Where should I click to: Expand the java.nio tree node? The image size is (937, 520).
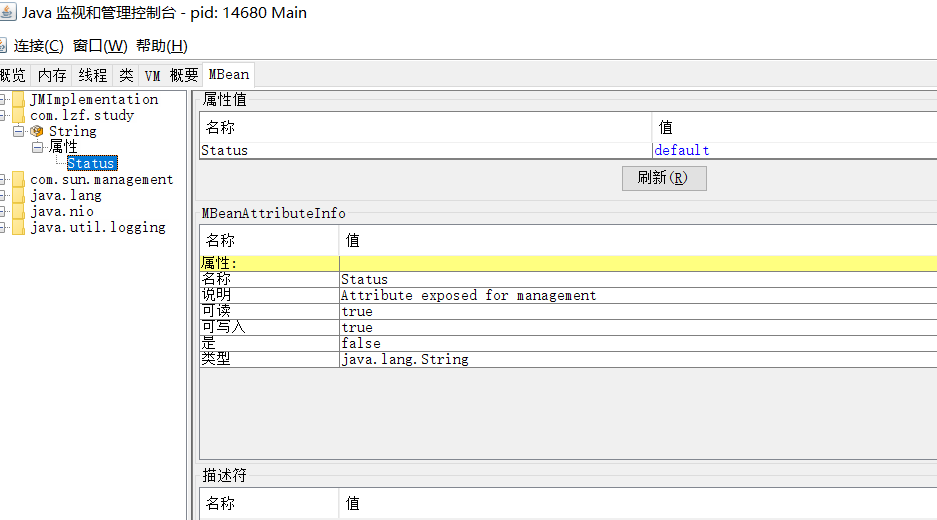coord(2,212)
